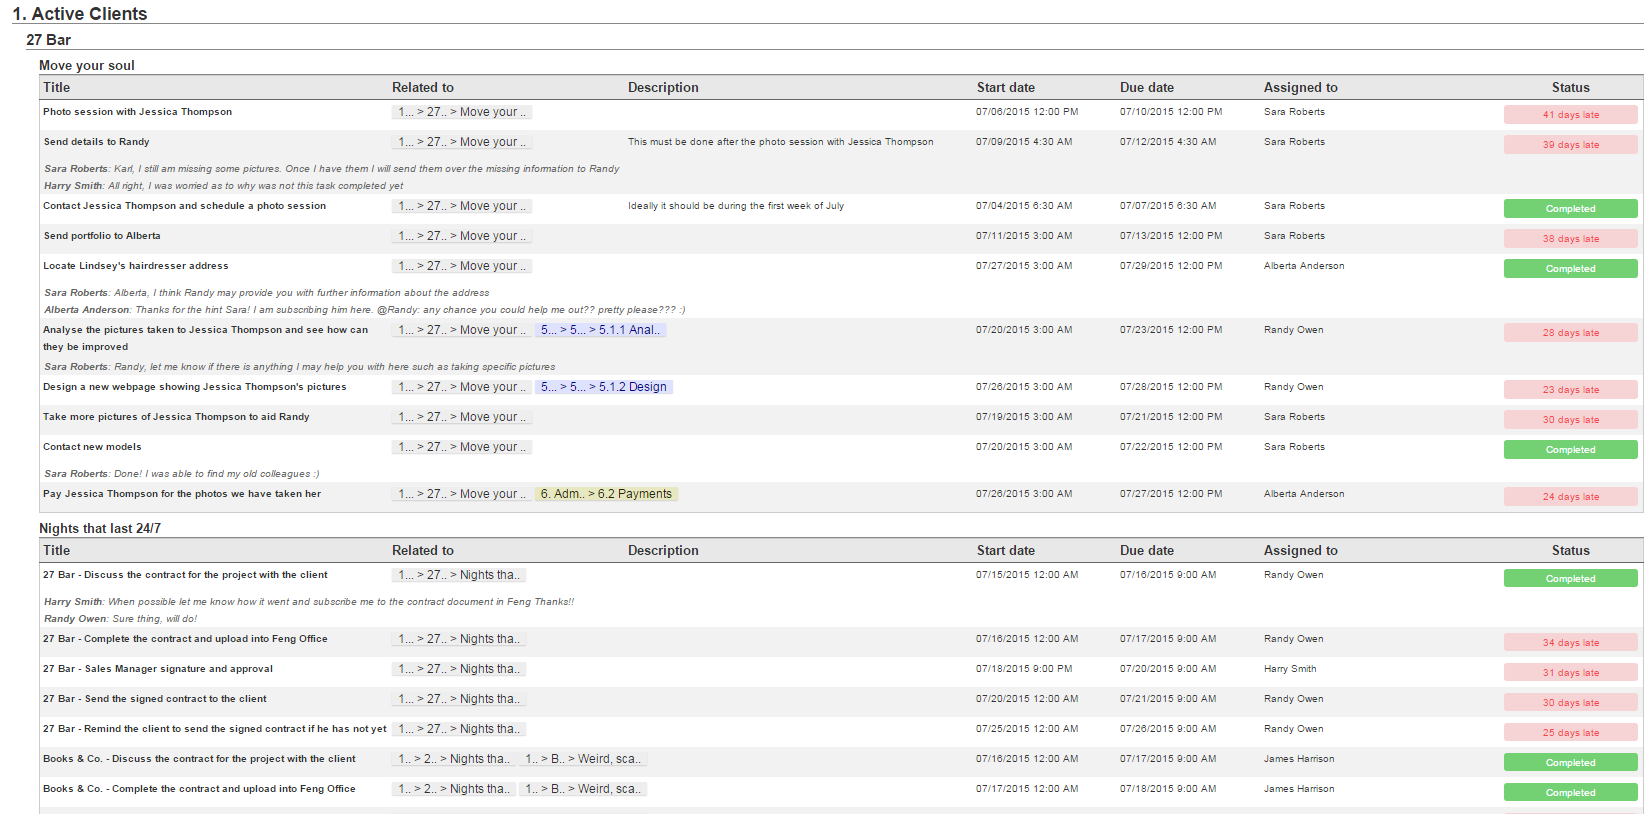
Task: Open the '6. Adm.. > 6.2 Payments' tag
Action: 606,494
